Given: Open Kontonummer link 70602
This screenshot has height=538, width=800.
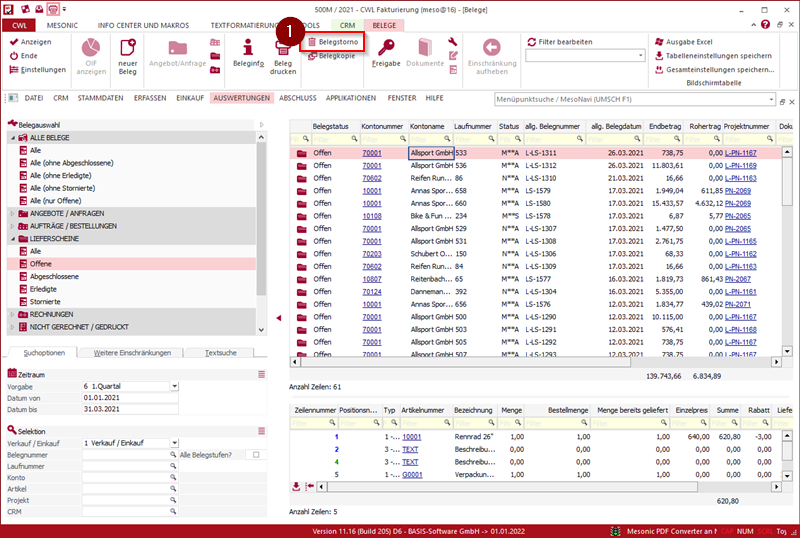Looking at the screenshot, I should [x=371, y=177].
